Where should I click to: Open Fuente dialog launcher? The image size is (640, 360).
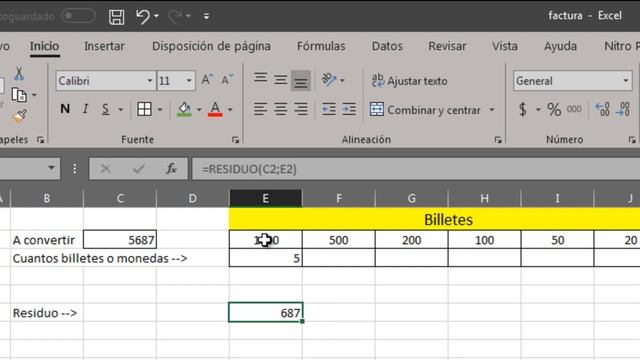(x=236, y=140)
